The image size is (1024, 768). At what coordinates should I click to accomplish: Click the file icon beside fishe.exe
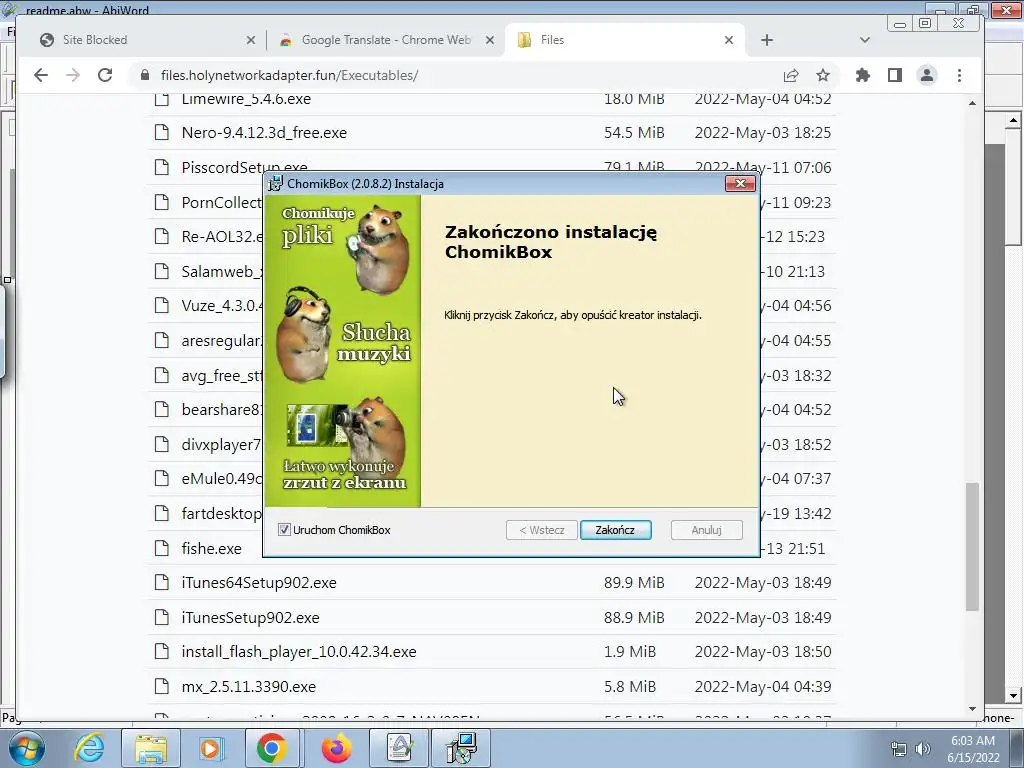pos(161,547)
